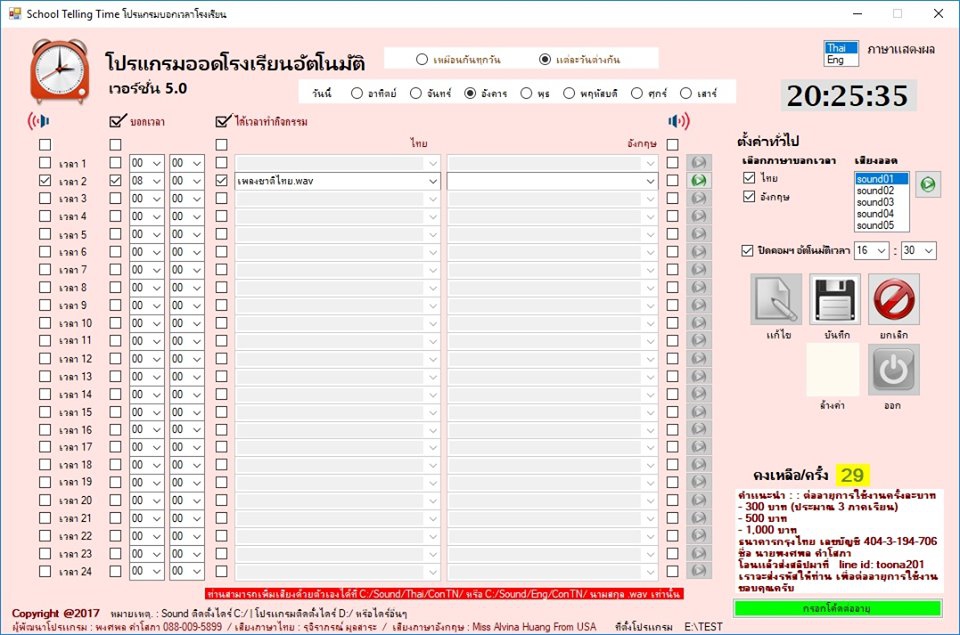The image size is (960, 635).
Task: Check the master checkbox above right column
Action: [x=672, y=145]
